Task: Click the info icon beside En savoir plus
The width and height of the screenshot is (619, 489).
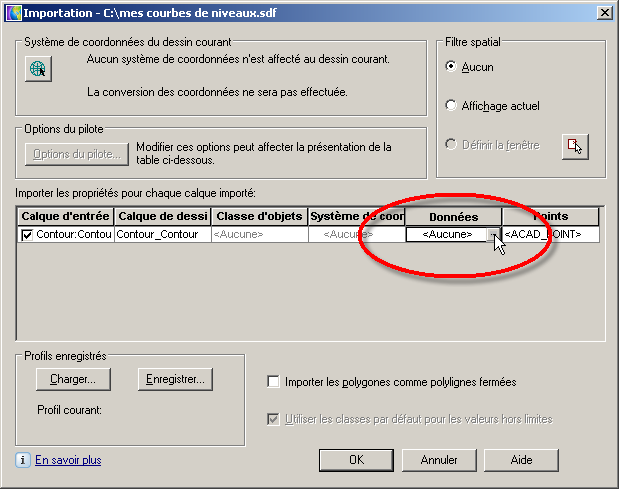Action: (23, 460)
